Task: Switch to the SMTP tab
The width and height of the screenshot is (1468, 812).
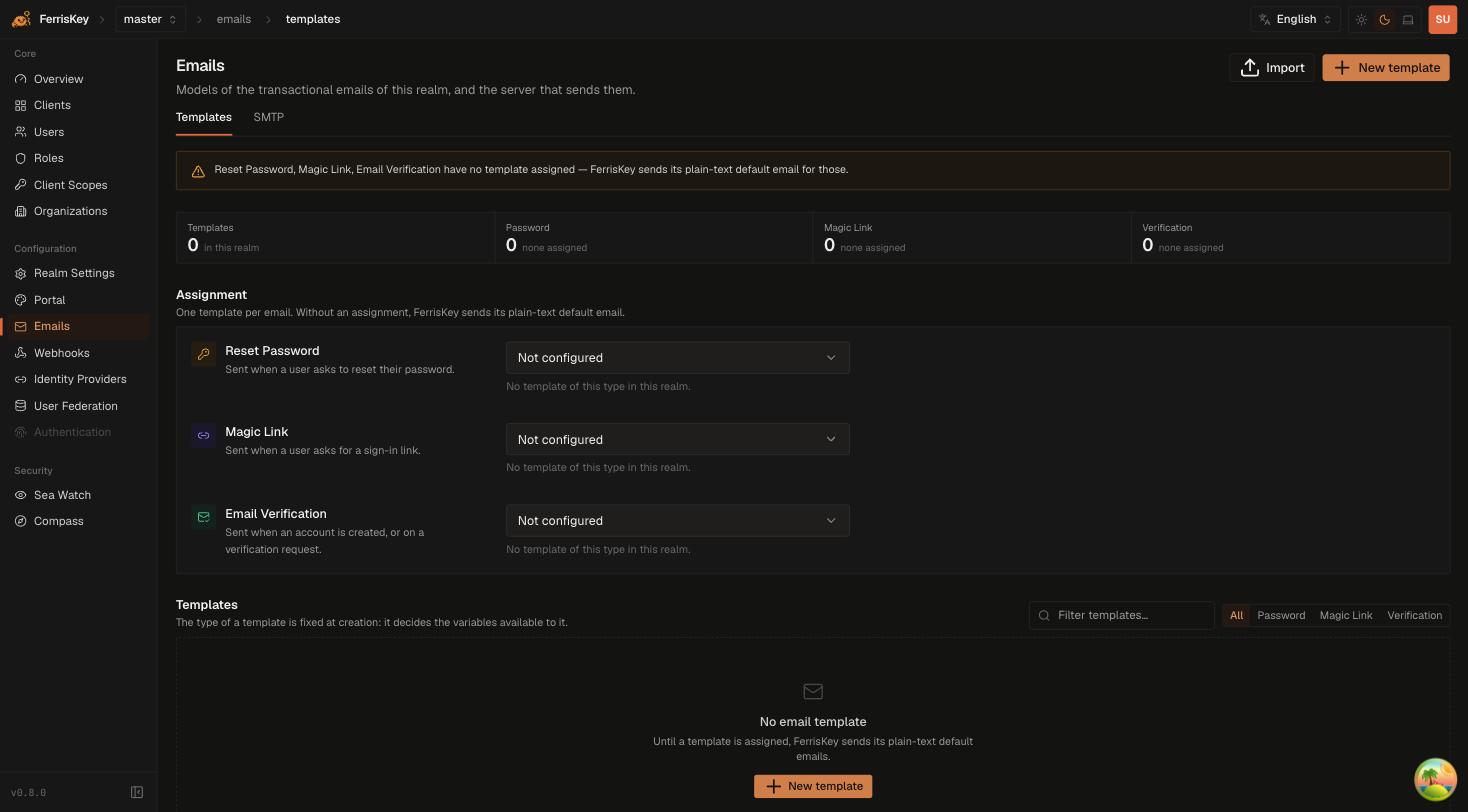Action: (x=269, y=117)
